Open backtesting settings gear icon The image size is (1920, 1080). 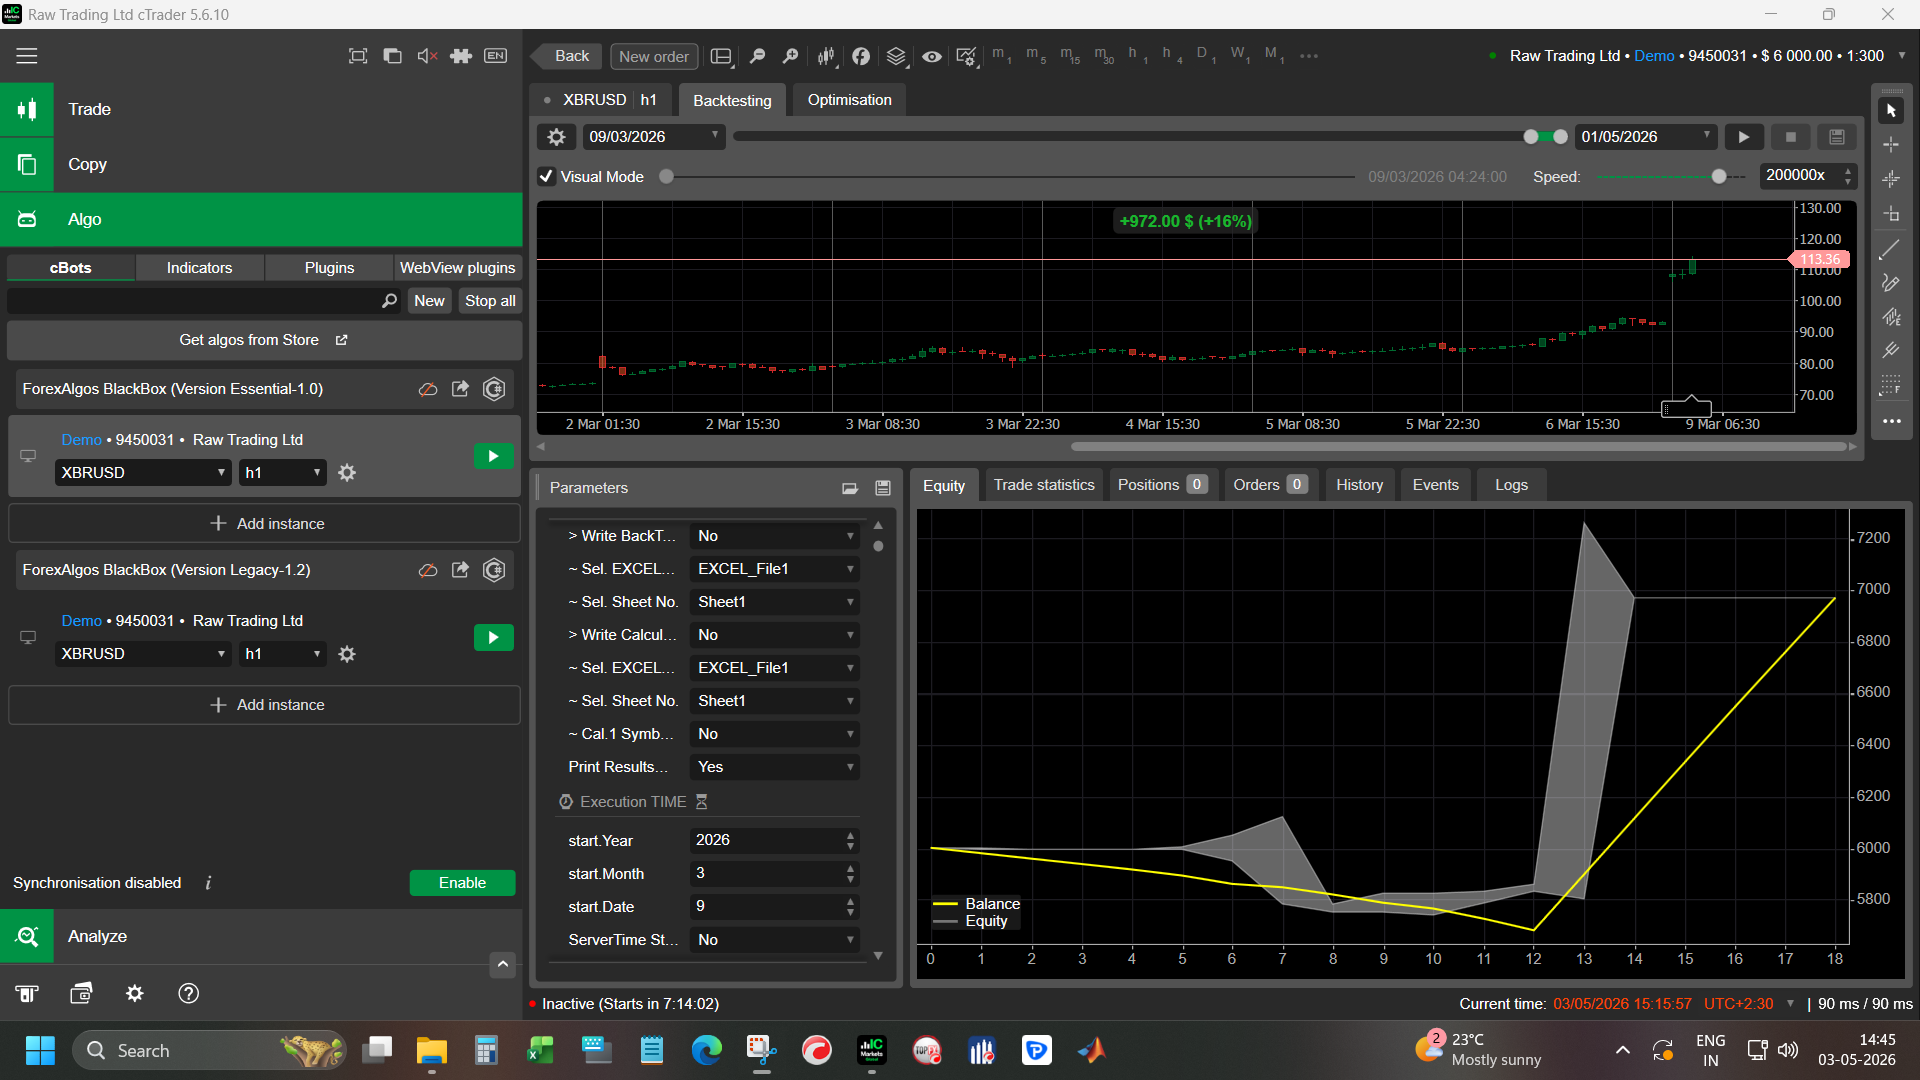(557, 137)
